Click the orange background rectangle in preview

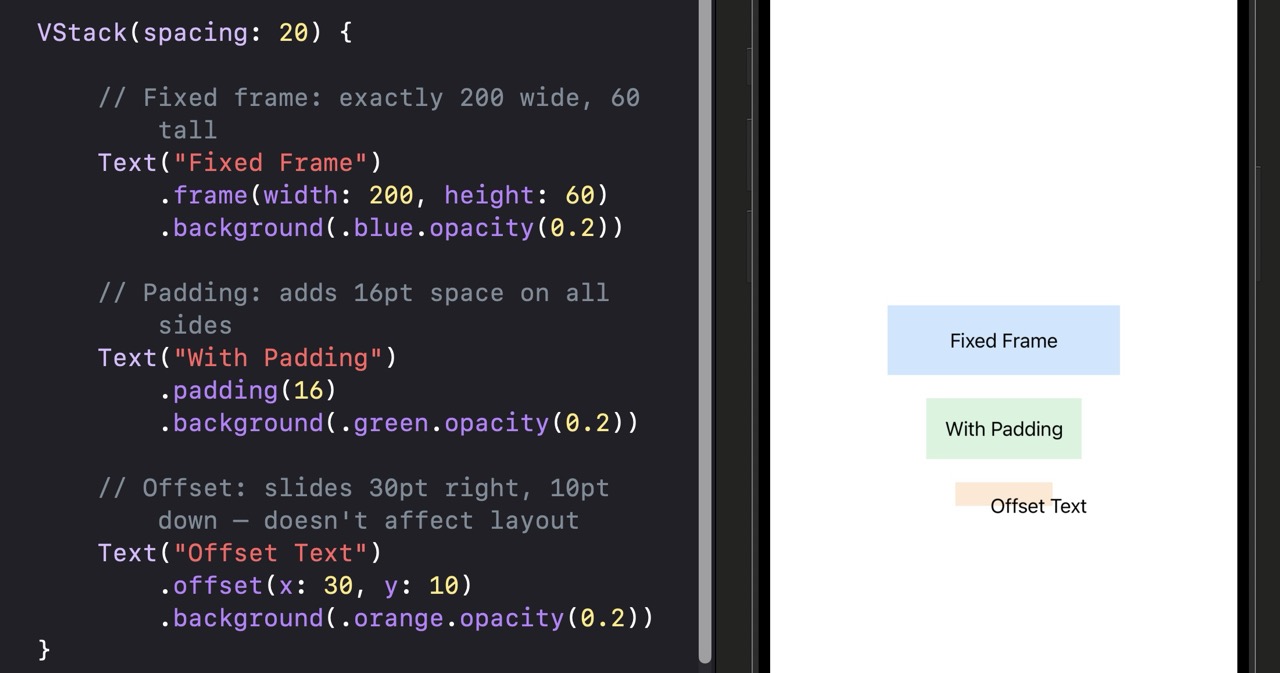tap(970, 493)
